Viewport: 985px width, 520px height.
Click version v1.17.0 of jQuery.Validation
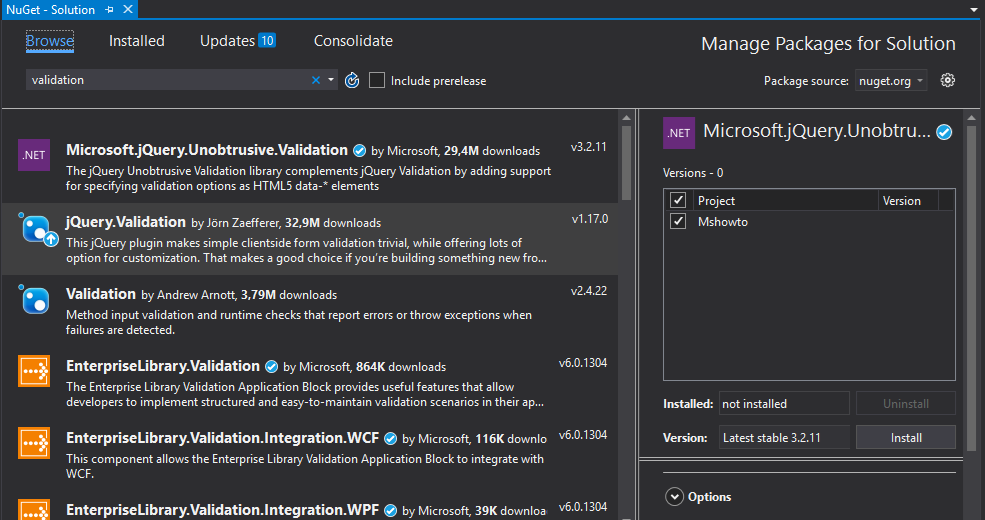(x=589, y=219)
